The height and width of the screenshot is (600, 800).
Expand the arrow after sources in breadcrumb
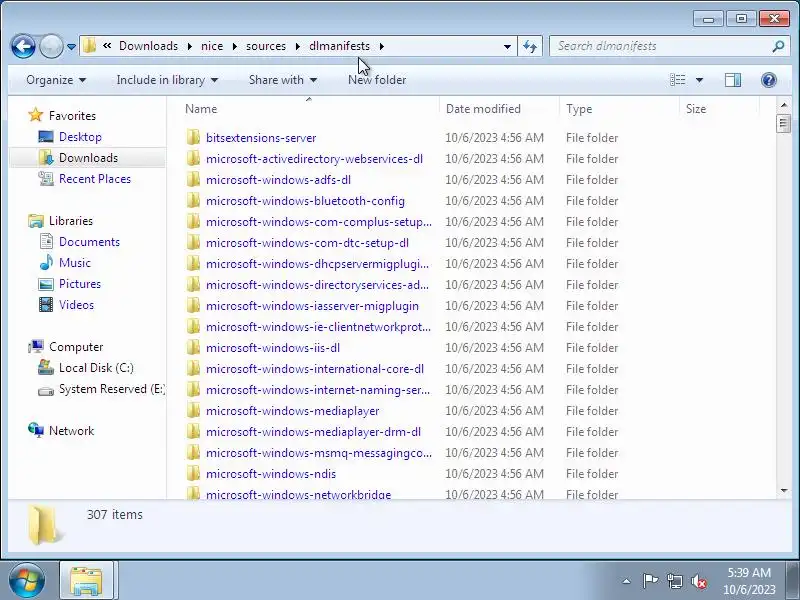point(297,46)
